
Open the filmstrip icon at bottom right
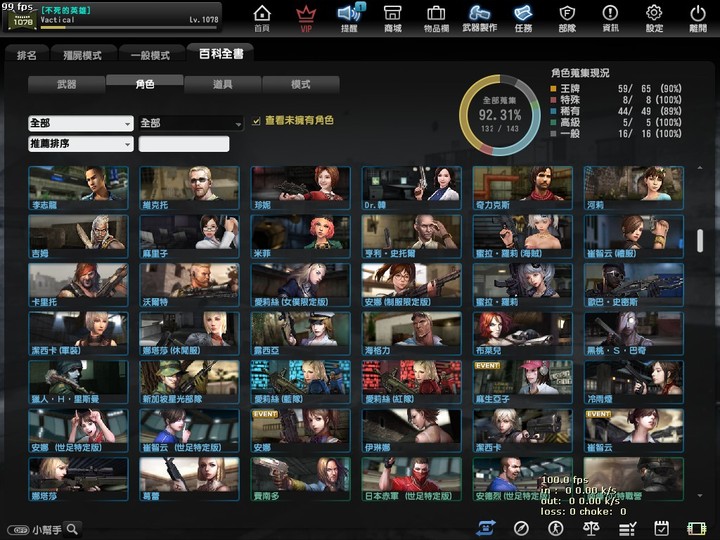point(697,528)
